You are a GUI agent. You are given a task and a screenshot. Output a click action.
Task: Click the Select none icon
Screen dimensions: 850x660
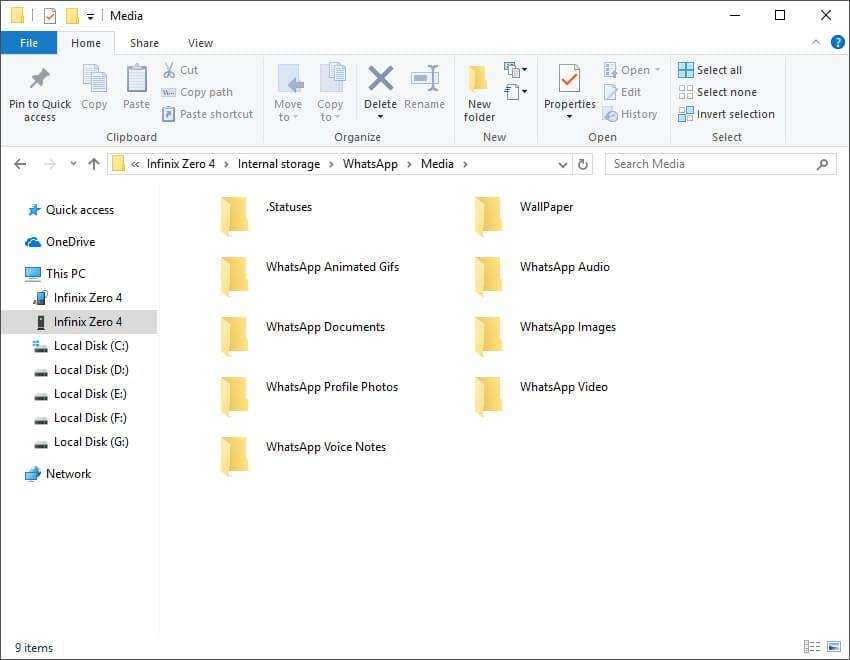coord(686,92)
